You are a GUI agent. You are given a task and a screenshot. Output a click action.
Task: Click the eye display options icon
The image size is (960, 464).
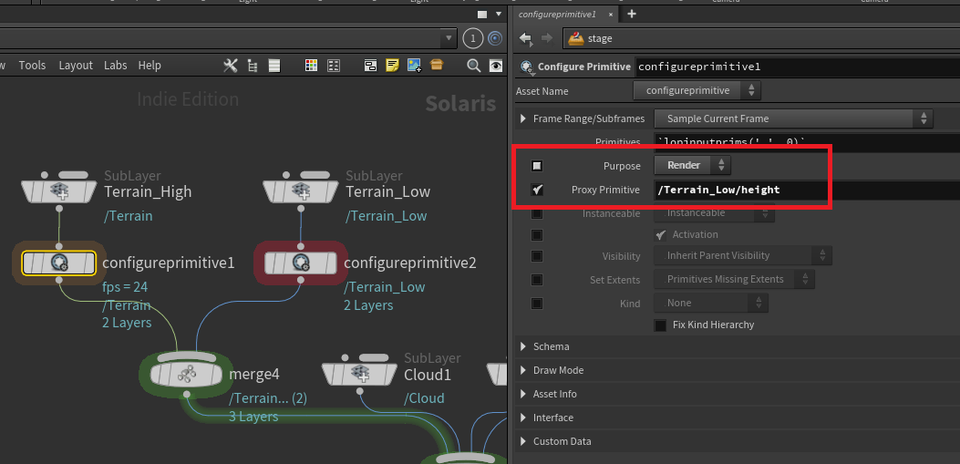(495, 65)
